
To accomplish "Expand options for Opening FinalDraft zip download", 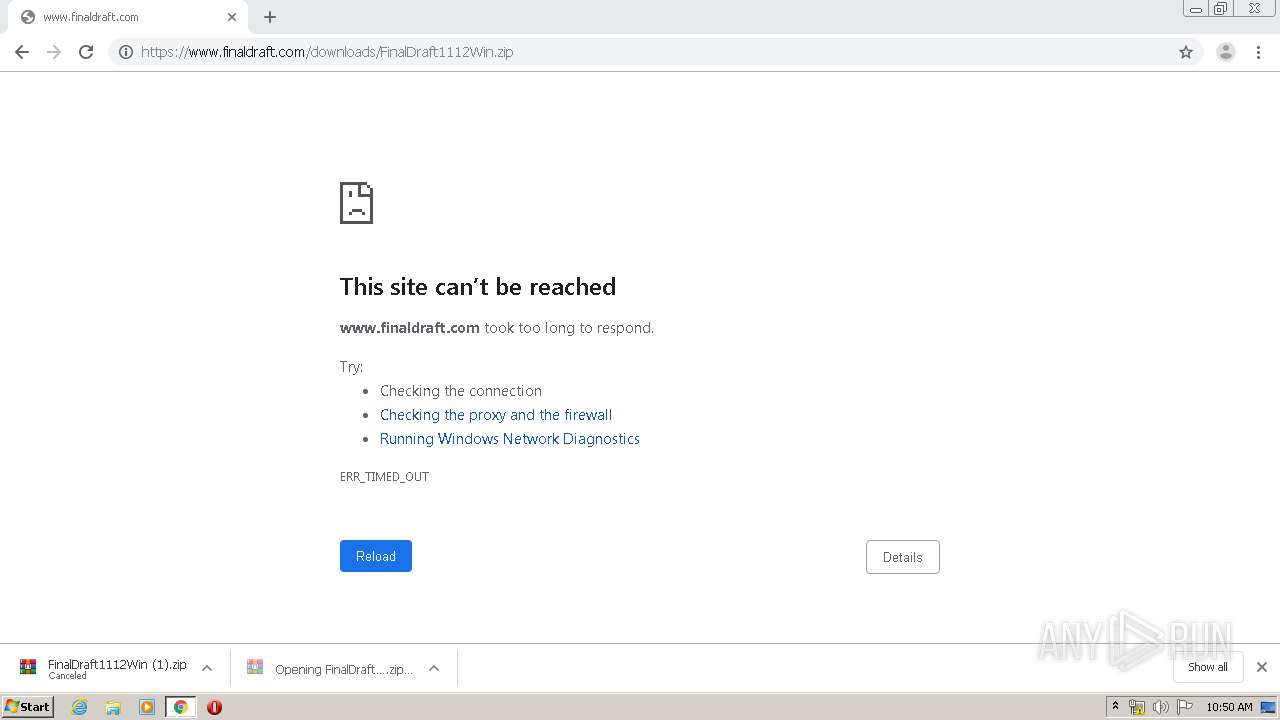I will 434,668.
